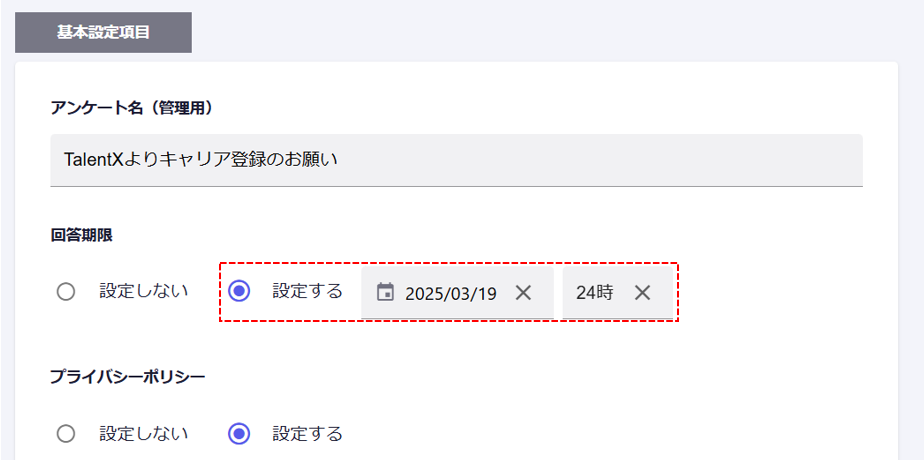The width and height of the screenshot is (924, 460).
Task: Select 設定しない radio under 回答期限
Action: point(66,292)
